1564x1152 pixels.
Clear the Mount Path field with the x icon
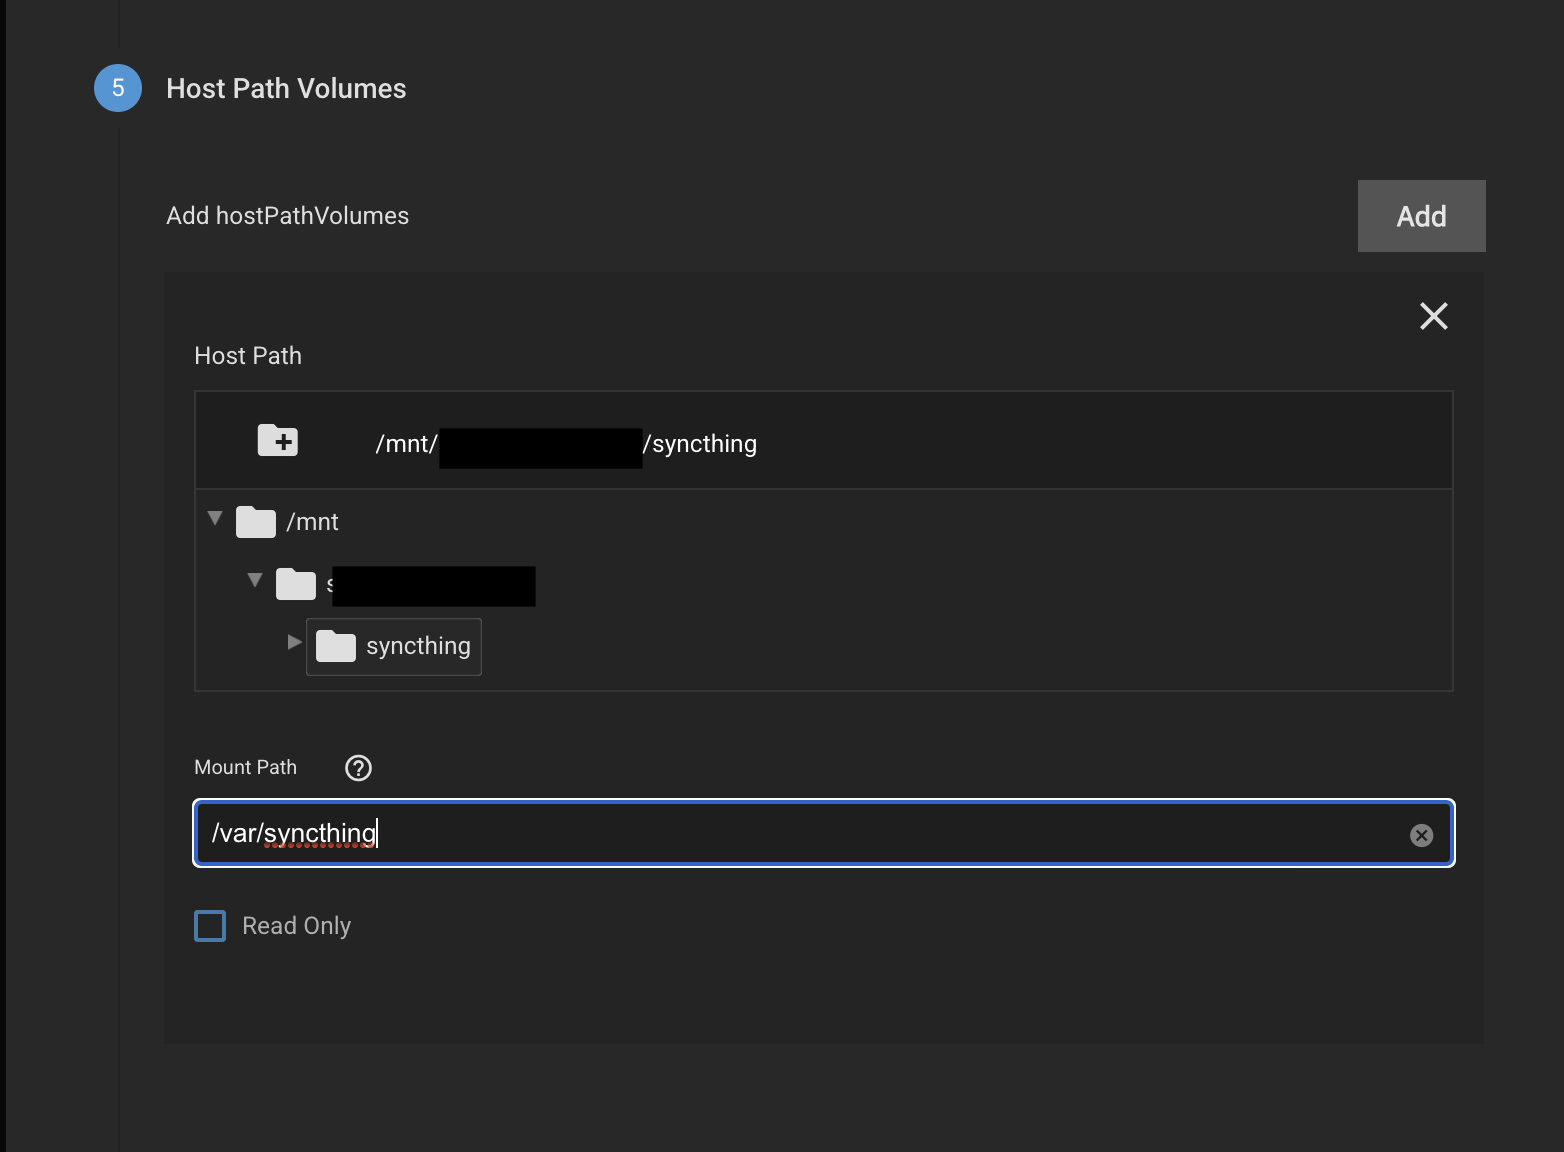[x=1421, y=835]
